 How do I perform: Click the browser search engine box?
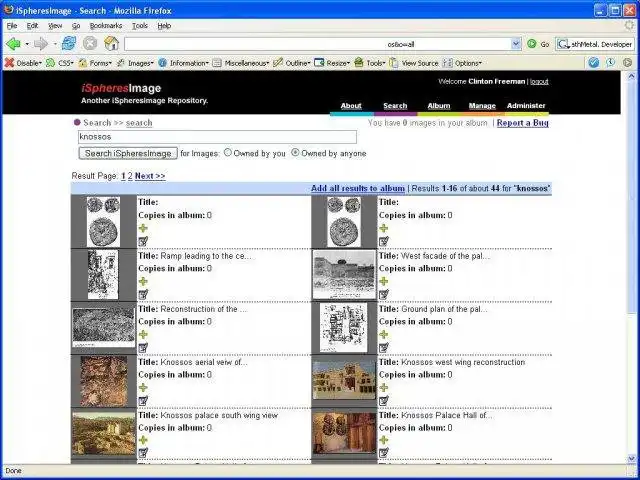(595, 44)
